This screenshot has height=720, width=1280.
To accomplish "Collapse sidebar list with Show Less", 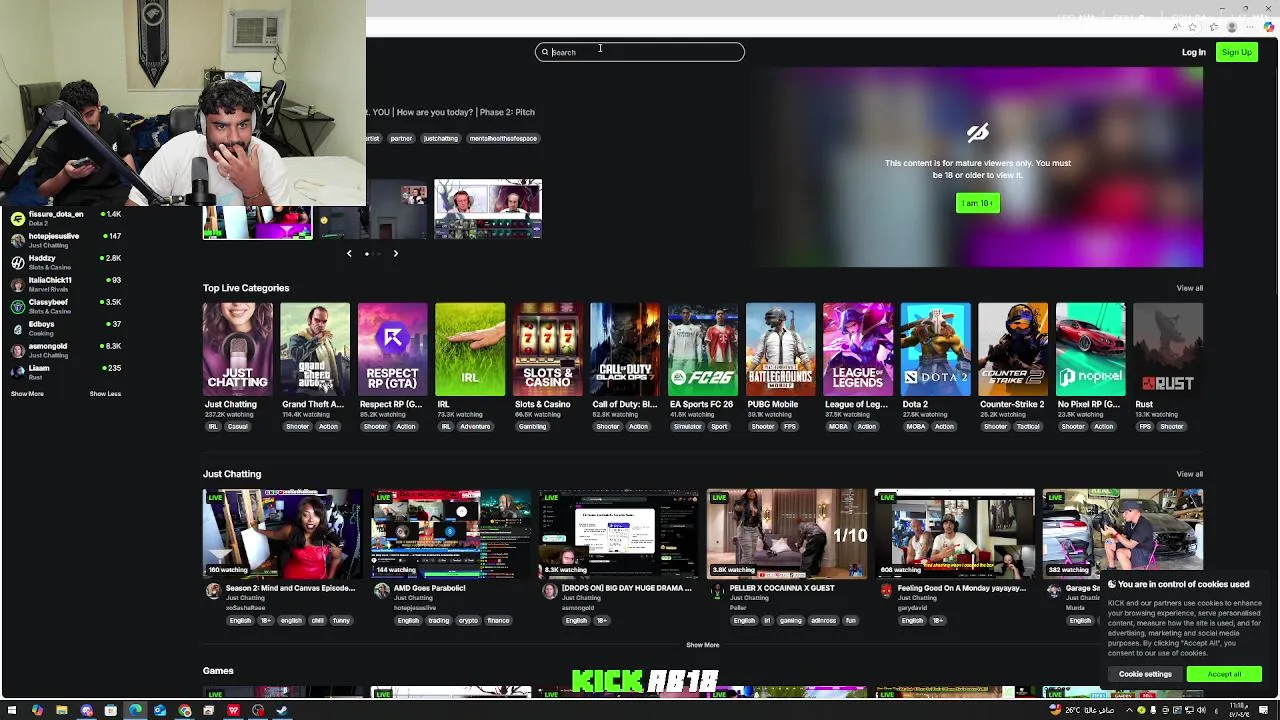I will (x=105, y=394).
